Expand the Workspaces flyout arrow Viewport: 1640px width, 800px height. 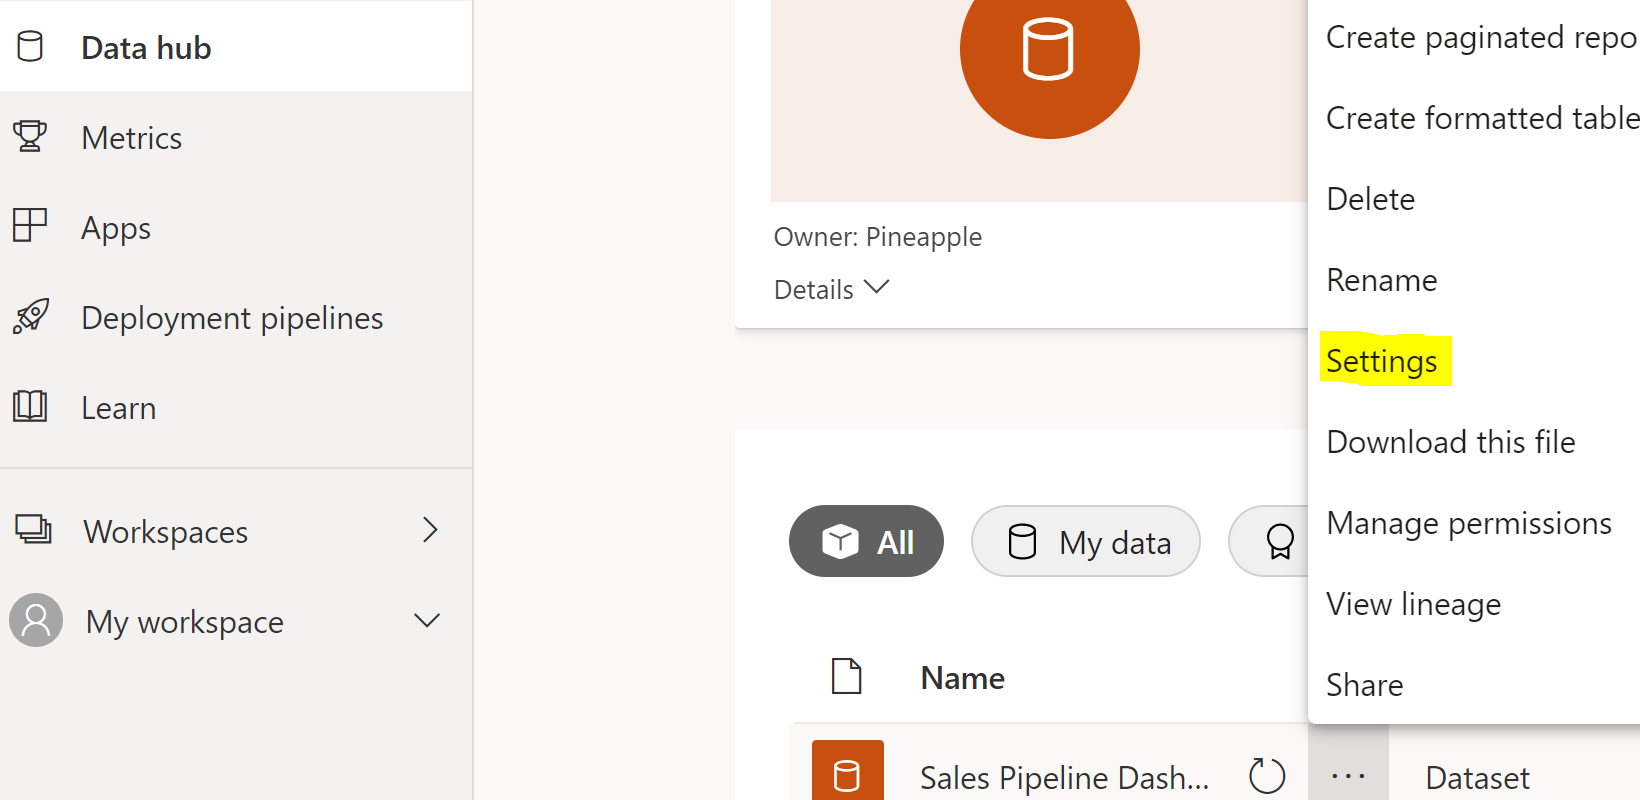point(430,529)
